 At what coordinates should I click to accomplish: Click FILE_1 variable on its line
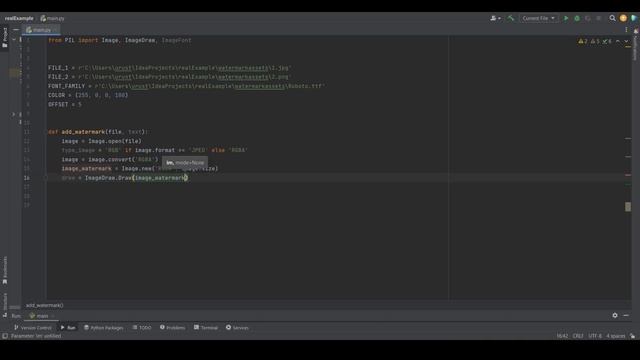point(58,68)
